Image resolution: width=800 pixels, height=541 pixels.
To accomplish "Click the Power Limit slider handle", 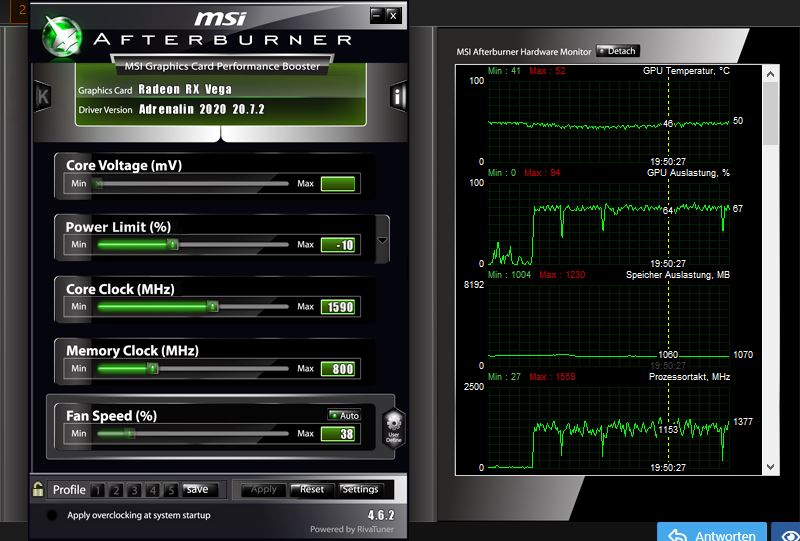I will 173,245.
